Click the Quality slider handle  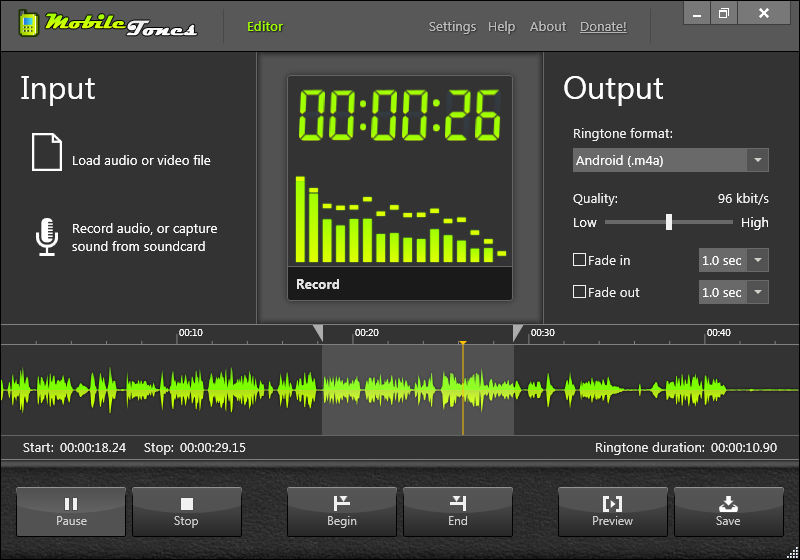tap(669, 222)
